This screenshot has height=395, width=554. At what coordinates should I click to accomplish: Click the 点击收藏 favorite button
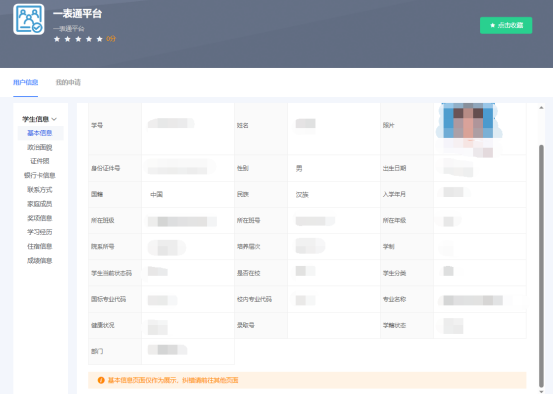(506, 25)
